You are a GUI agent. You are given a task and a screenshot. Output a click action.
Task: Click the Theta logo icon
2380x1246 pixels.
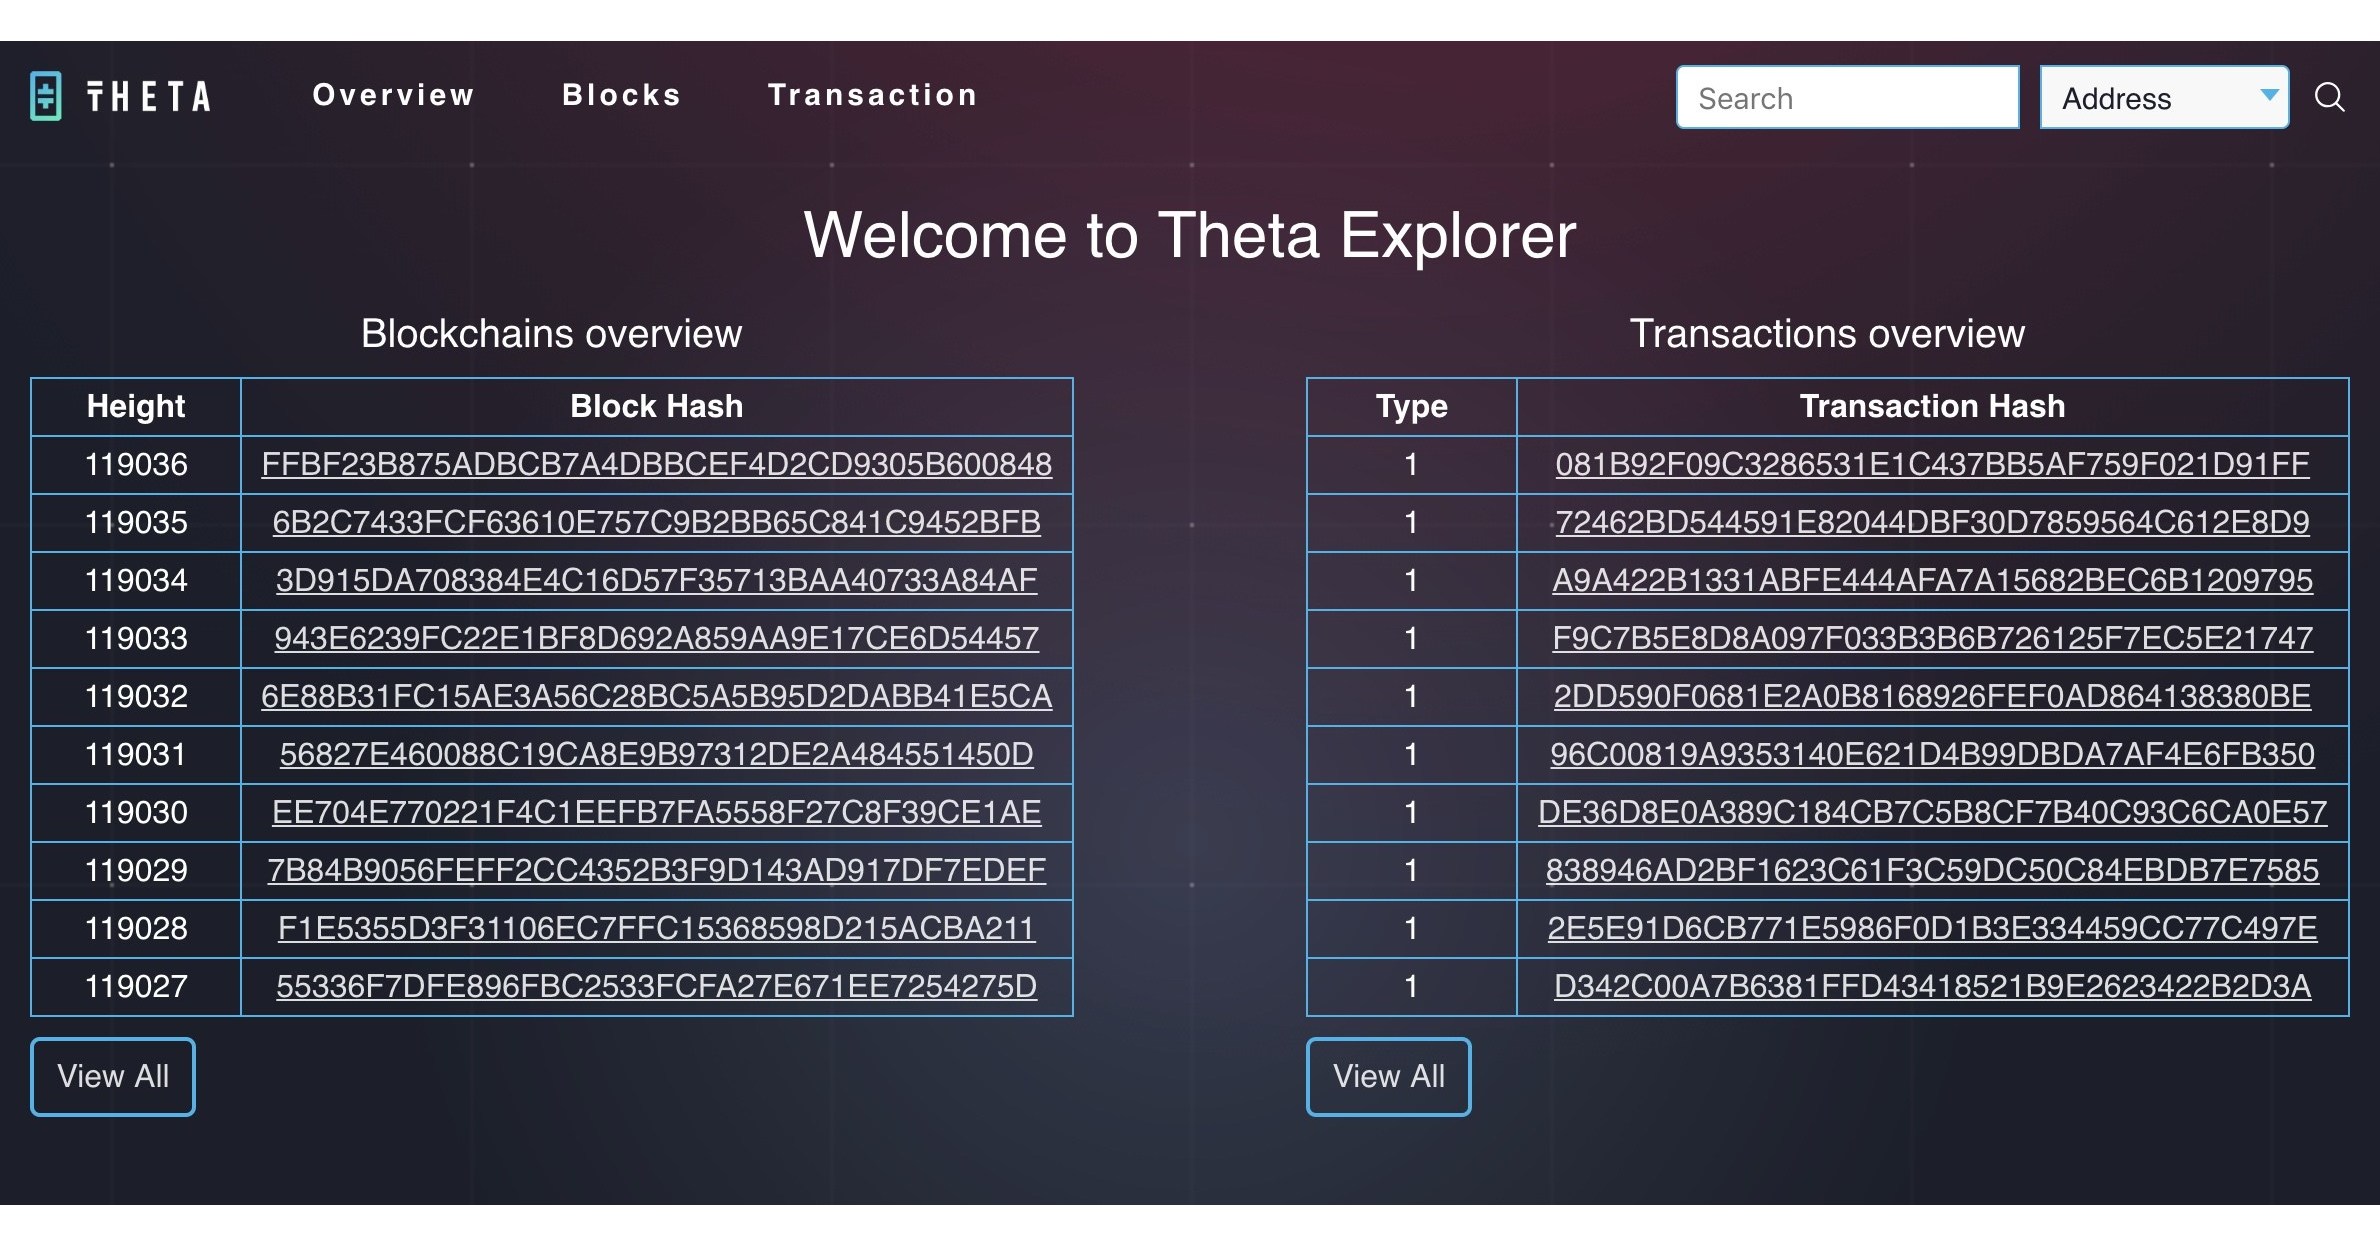[x=44, y=96]
